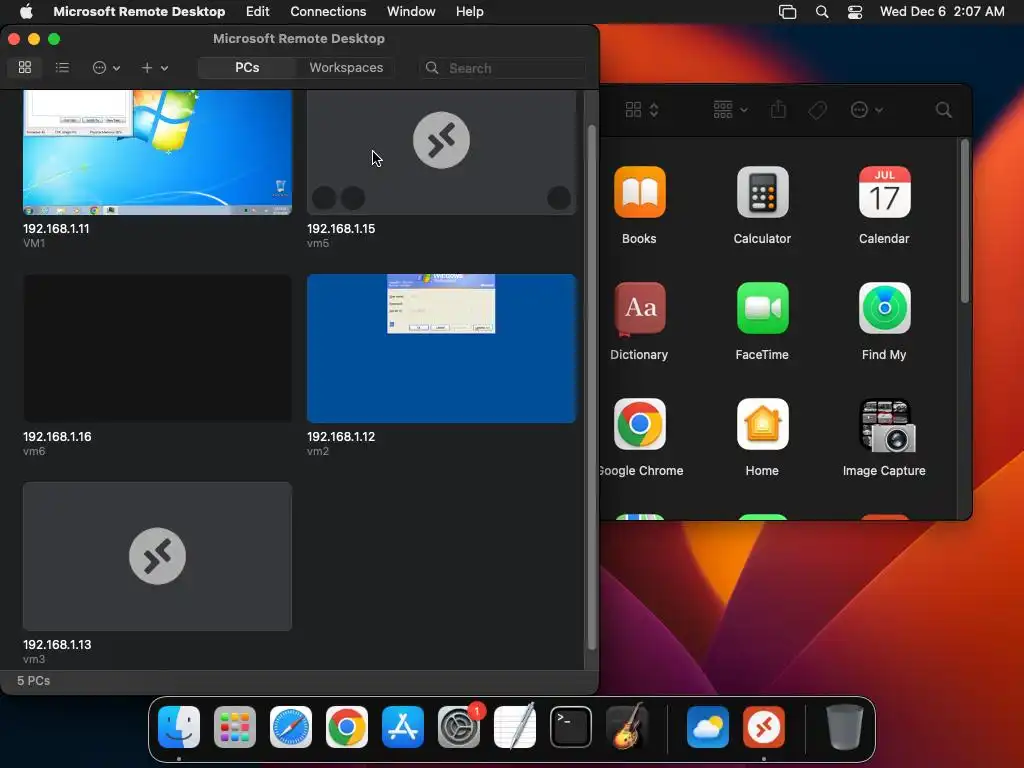This screenshot has height=768, width=1024.
Task: Click the Finder Share button
Action: click(x=778, y=110)
